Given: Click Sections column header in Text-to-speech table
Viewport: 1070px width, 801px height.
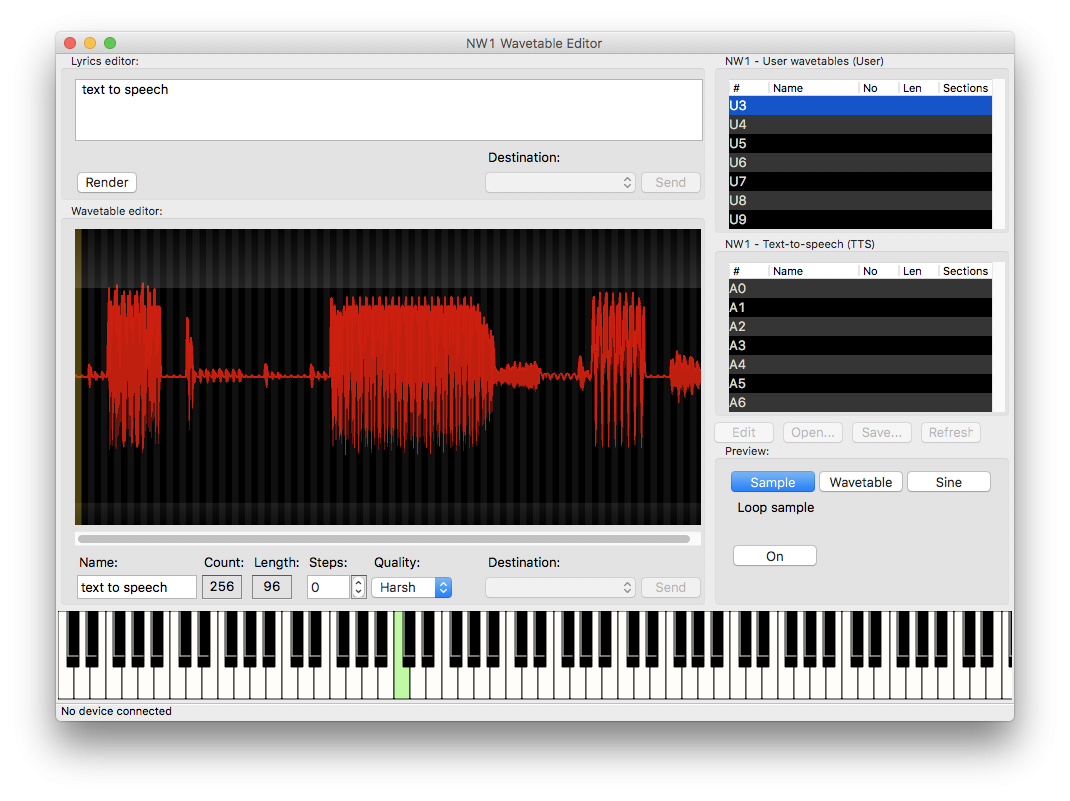Looking at the screenshot, I should pyautogui.click(x=965, y=271).
